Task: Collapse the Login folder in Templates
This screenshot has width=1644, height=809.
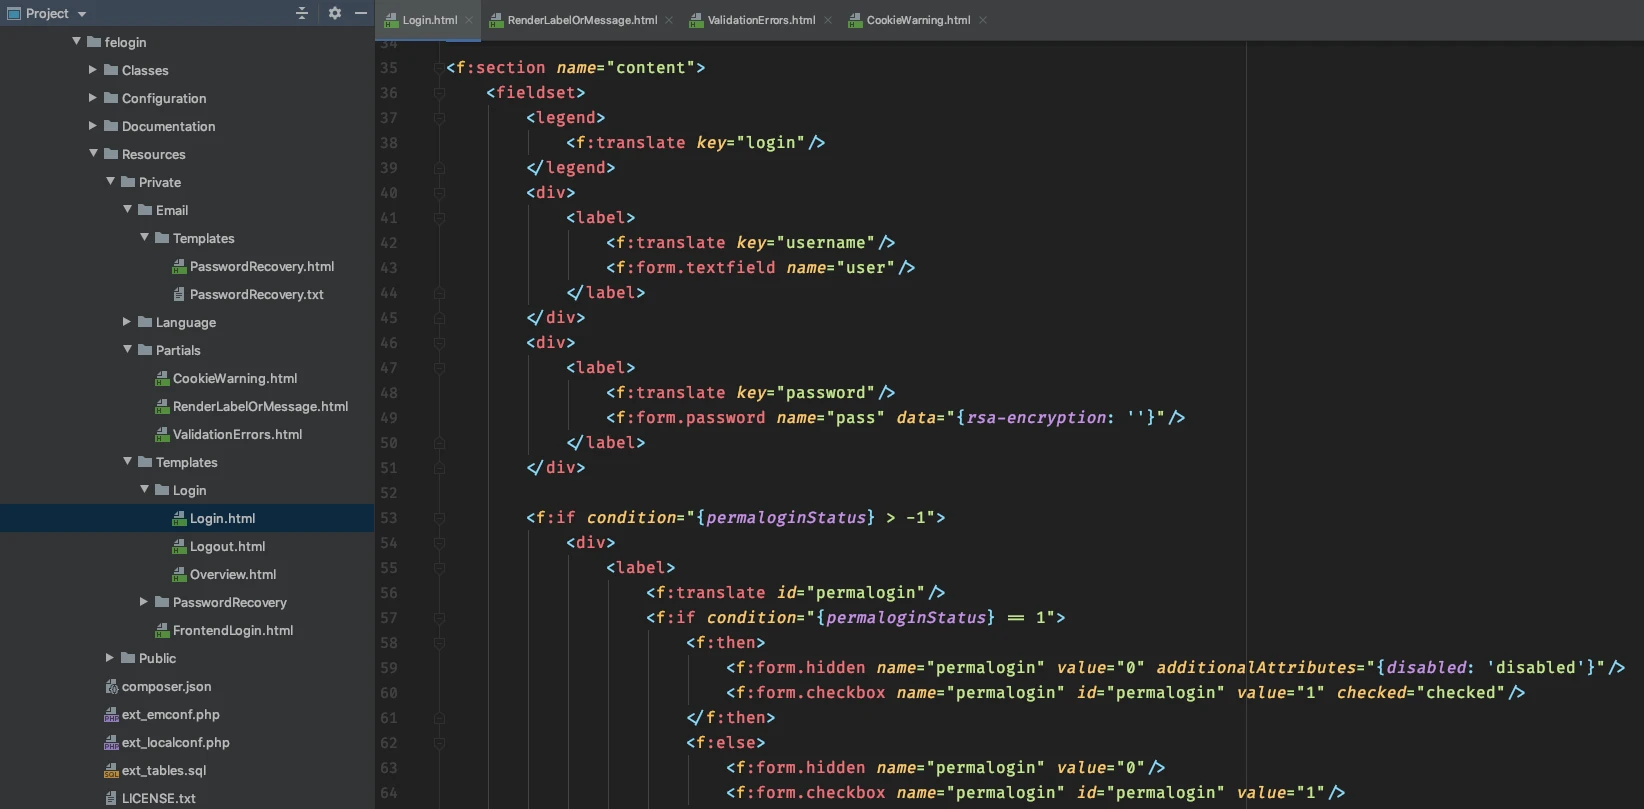Action: (x=144, y=489)
